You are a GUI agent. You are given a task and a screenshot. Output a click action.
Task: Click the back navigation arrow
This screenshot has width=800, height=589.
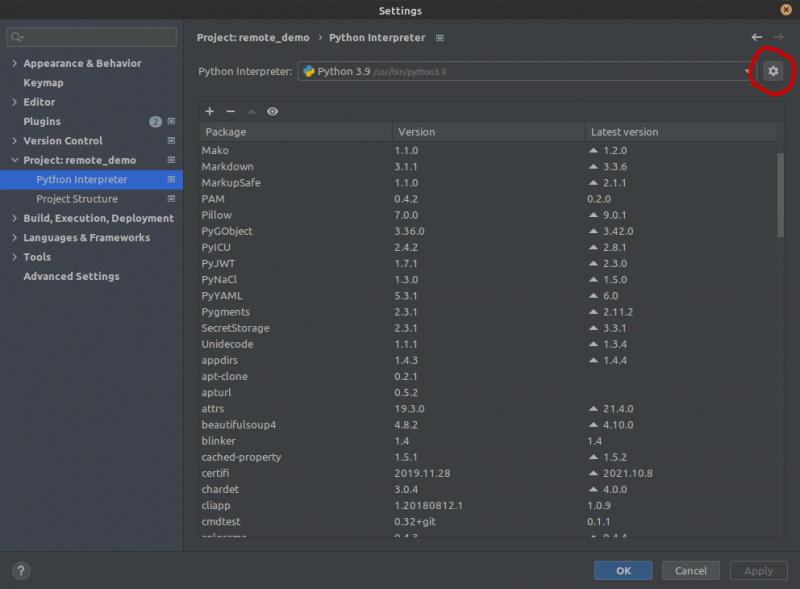tap(757, 36)
